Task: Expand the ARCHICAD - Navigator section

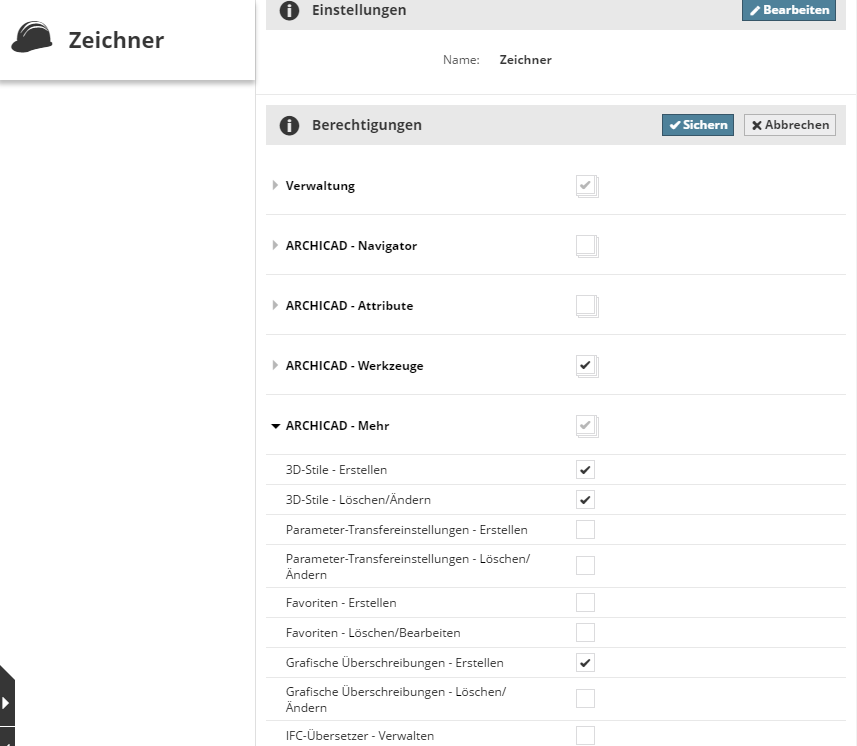Action: point(276,245)
